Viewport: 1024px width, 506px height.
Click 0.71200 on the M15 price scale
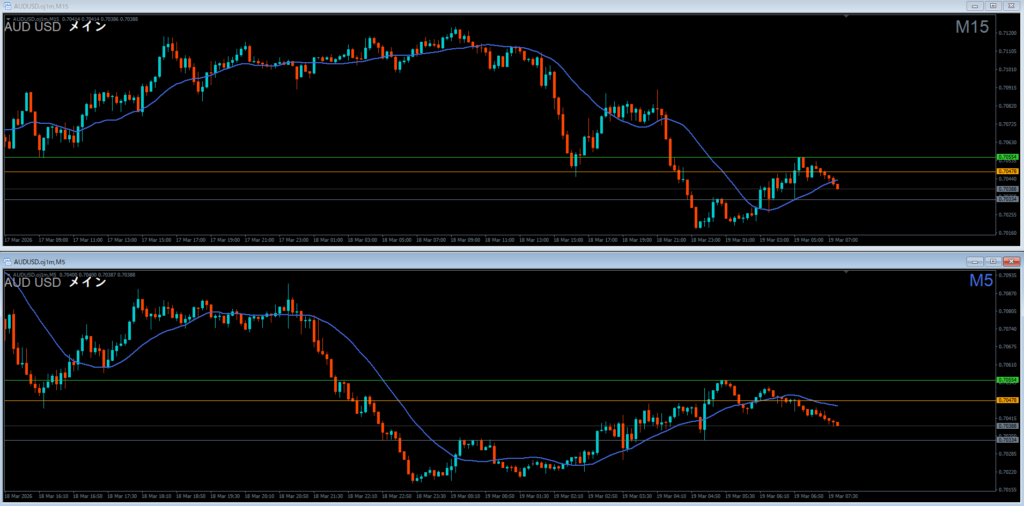point(1007,33)
